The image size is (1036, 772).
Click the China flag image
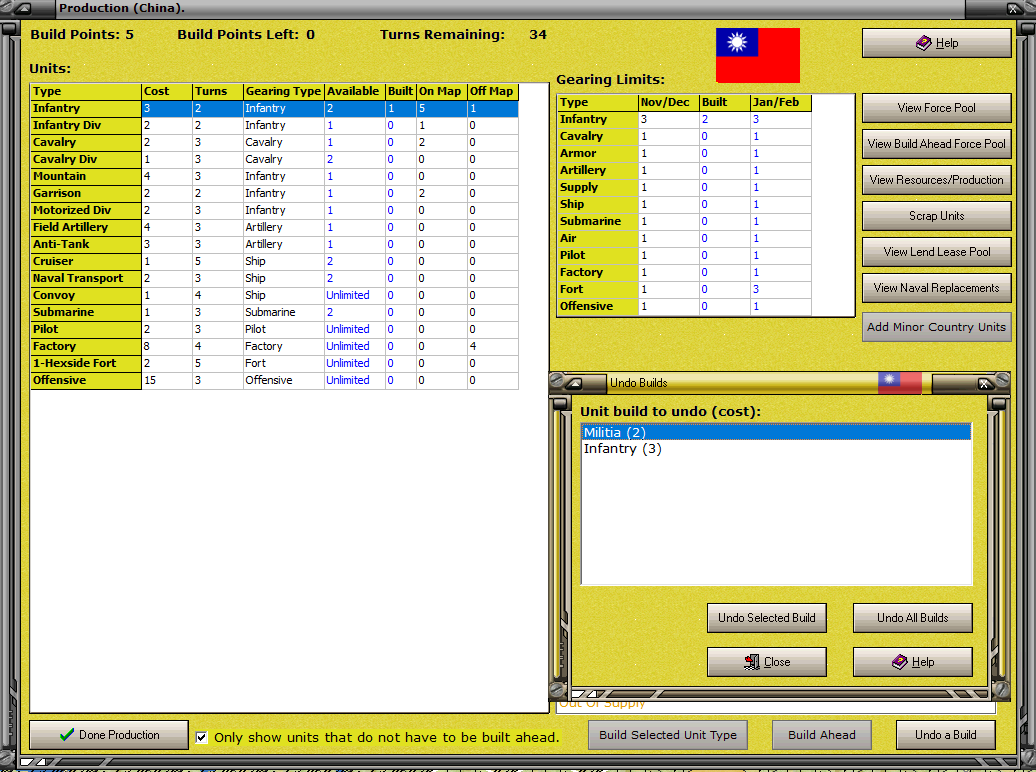tap(758, 55)
